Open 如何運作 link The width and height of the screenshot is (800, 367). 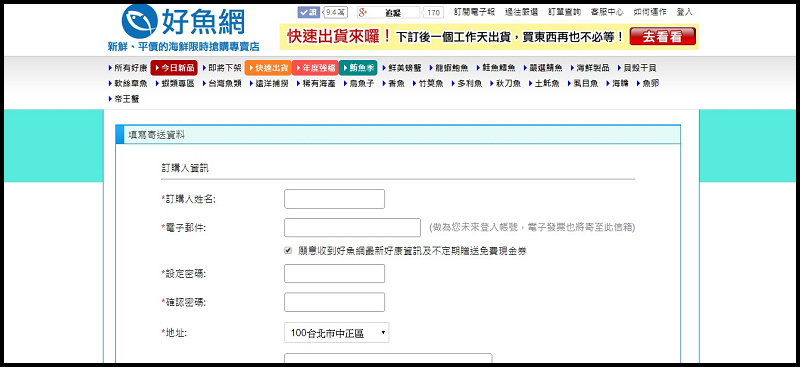[x=649, y=12]
